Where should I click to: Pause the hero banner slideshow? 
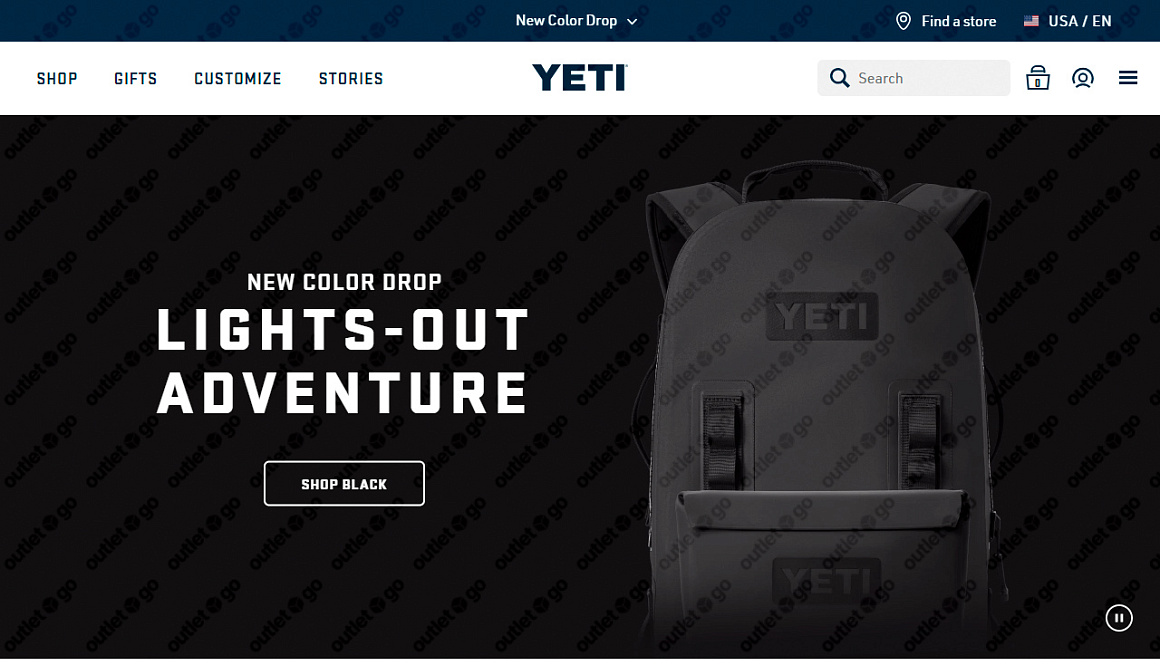[x=1119, y=618]
